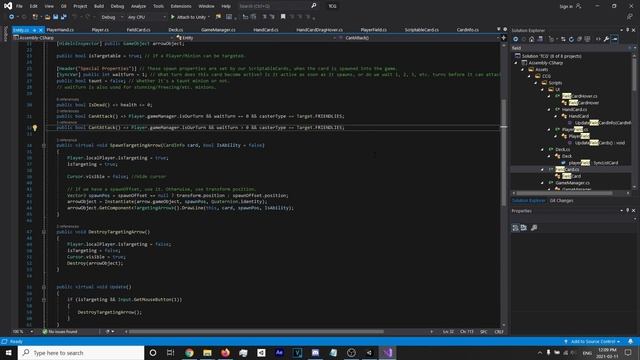
Task: Switch to the GameManager.cs tab
Action: [x=218, y=30]
